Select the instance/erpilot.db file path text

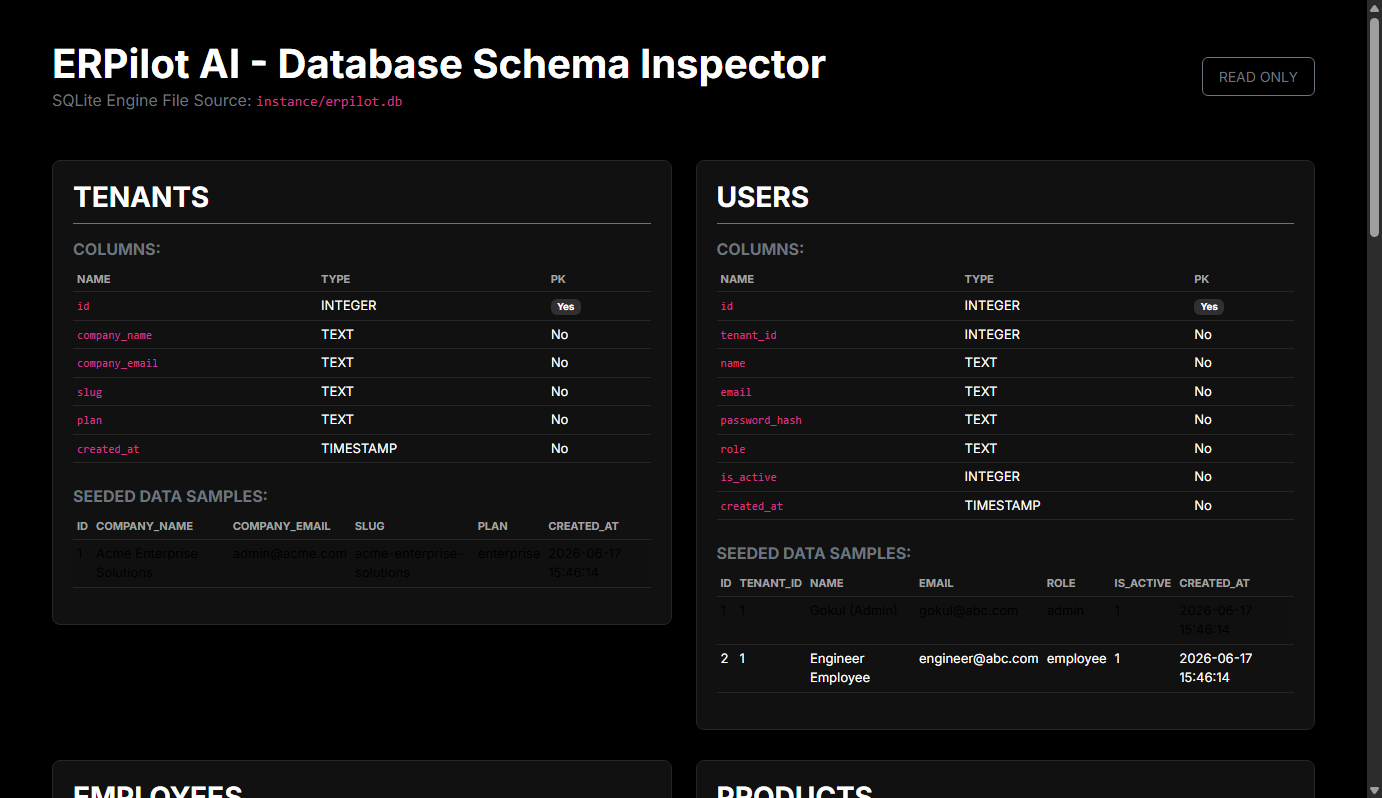click(x=329, y=102)
